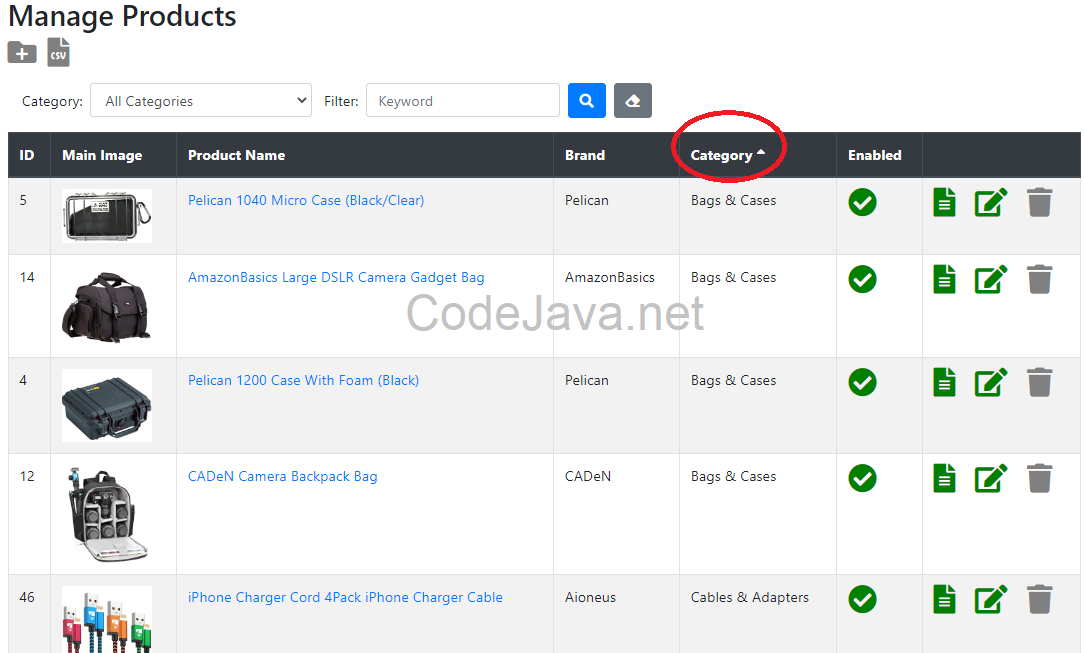Edit the Pelican 1040 Micro Case product
1084x653 pixels.
[991, 202]
